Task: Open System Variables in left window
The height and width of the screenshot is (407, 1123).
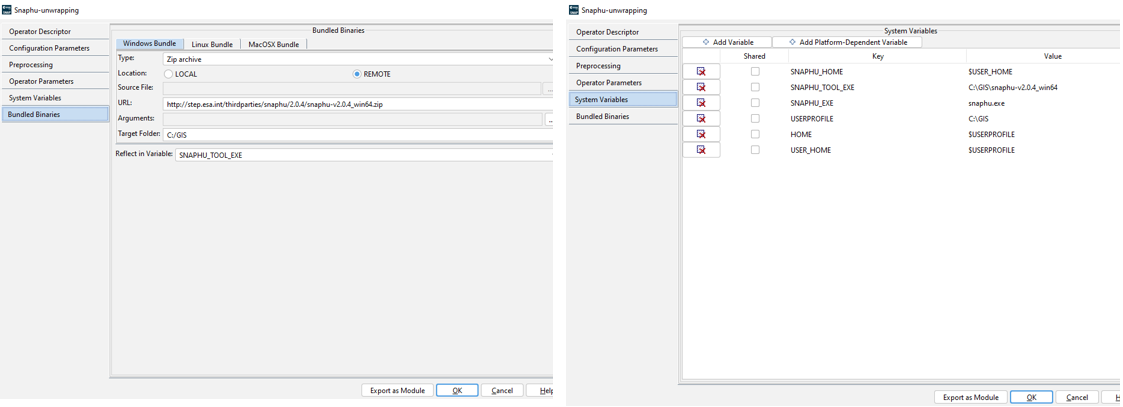Action: pos(56,97)
